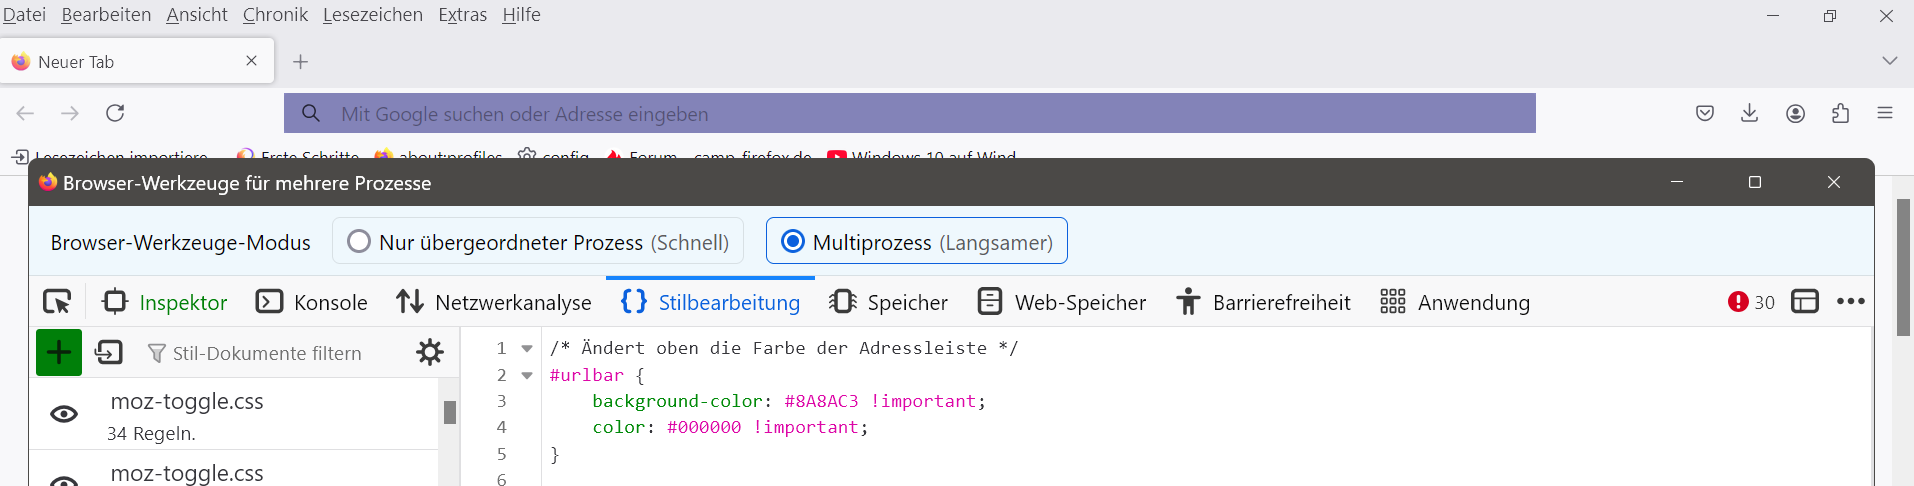Collapse the #urlbar rule on line 2
1914x486 pixels.
tap(527, 376)
